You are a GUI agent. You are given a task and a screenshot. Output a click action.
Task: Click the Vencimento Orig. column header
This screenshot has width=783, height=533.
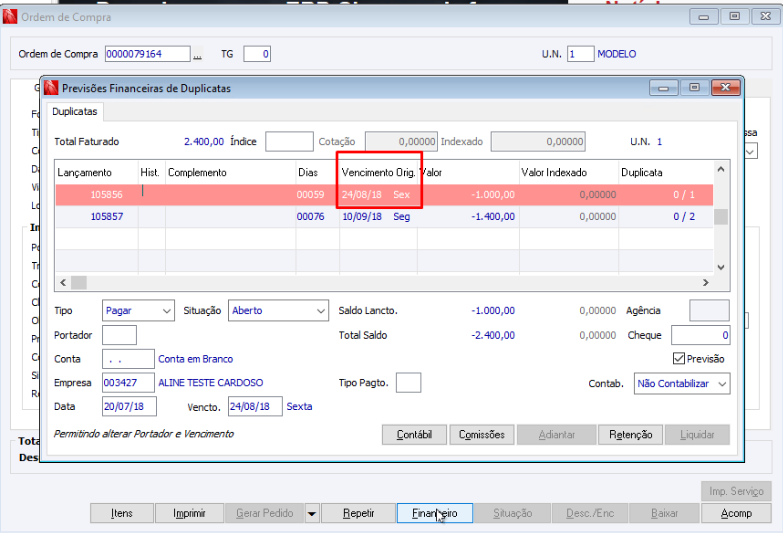click(x=379, y=172)
